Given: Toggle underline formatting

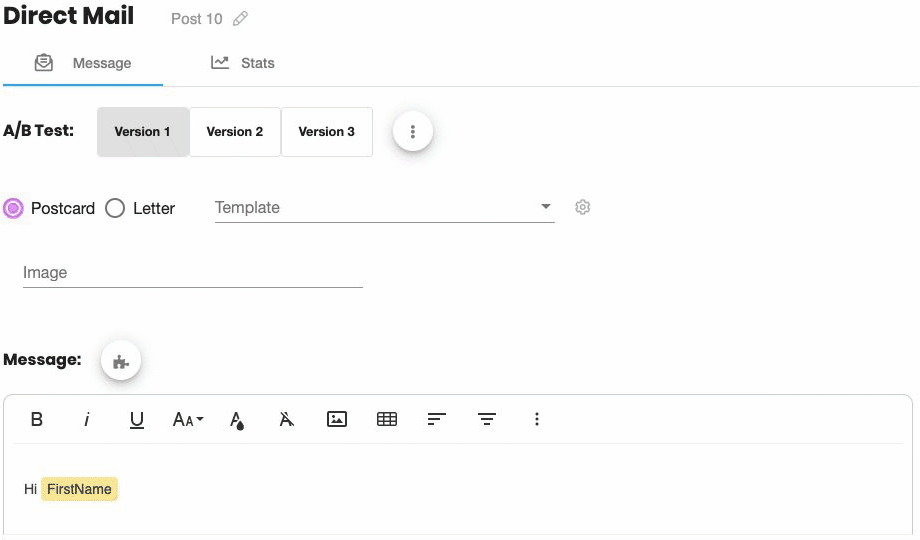Looking at the screenshot, I should click(x=137, y=420).
